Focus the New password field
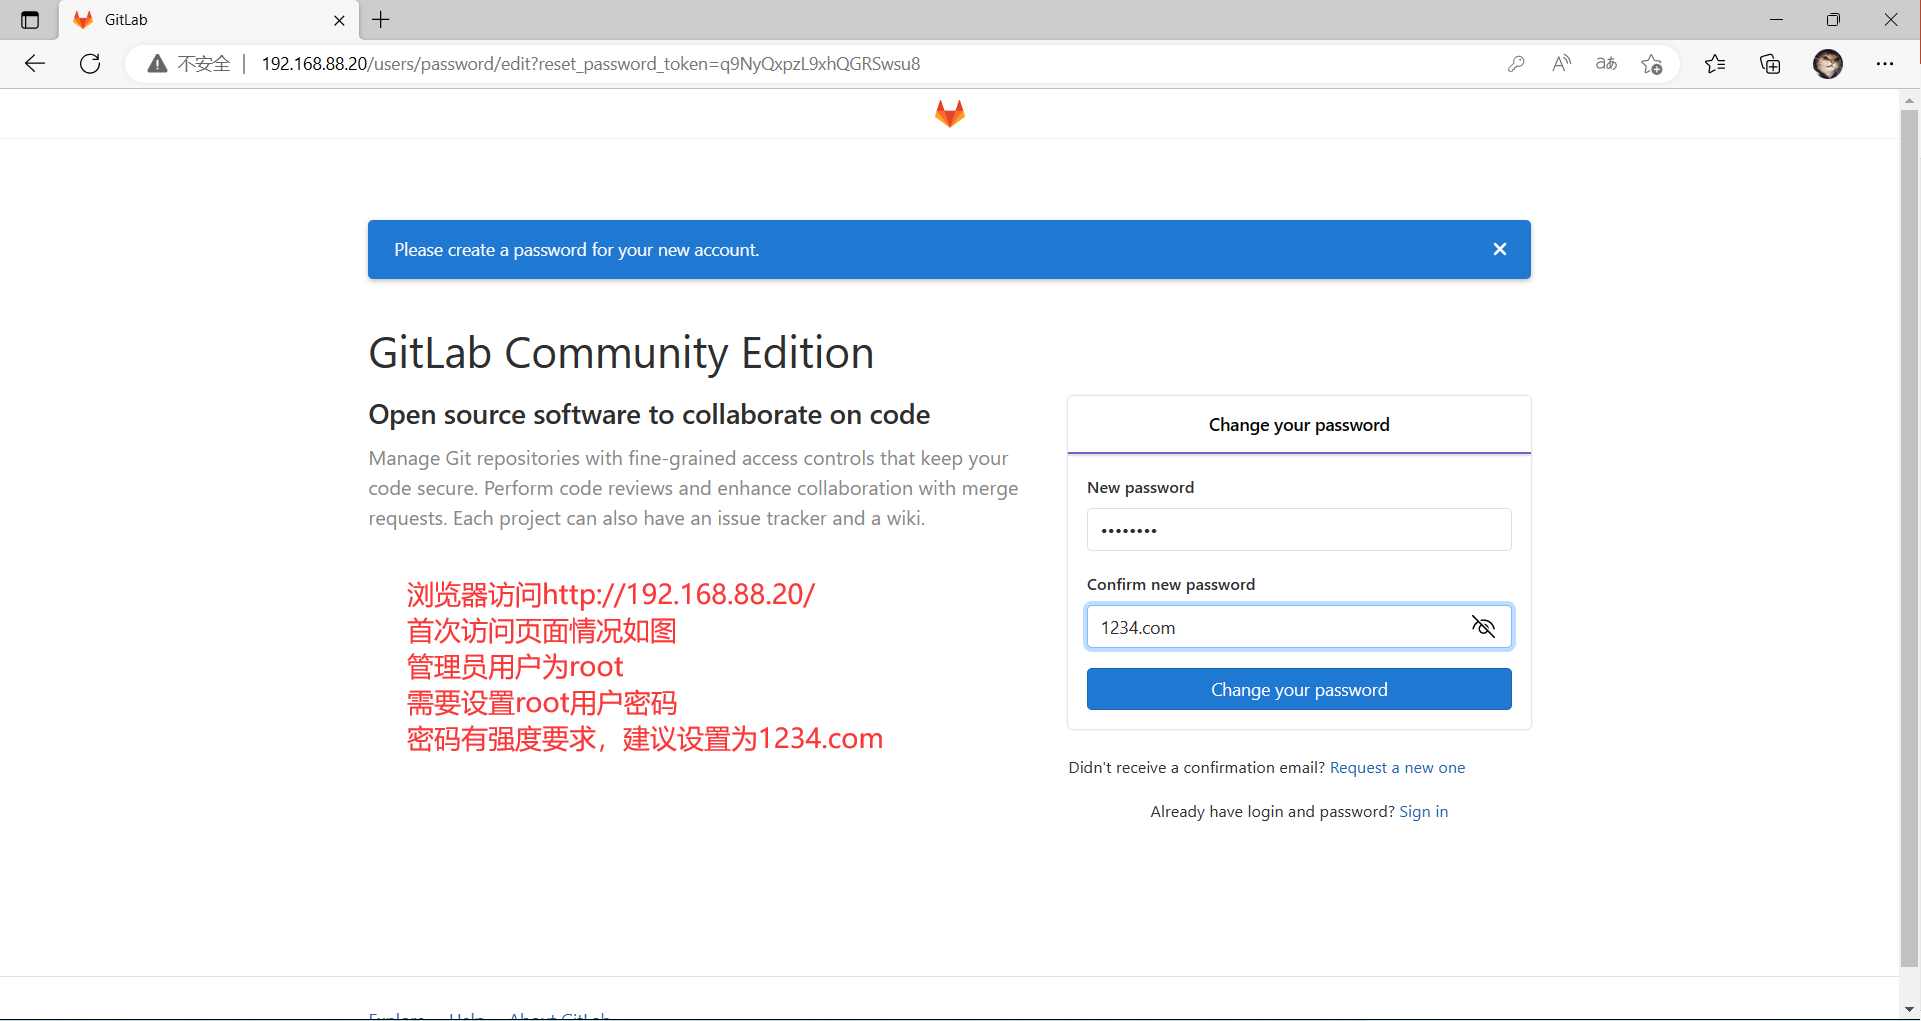The image size is (1921, 1021). pos(1298,530)
